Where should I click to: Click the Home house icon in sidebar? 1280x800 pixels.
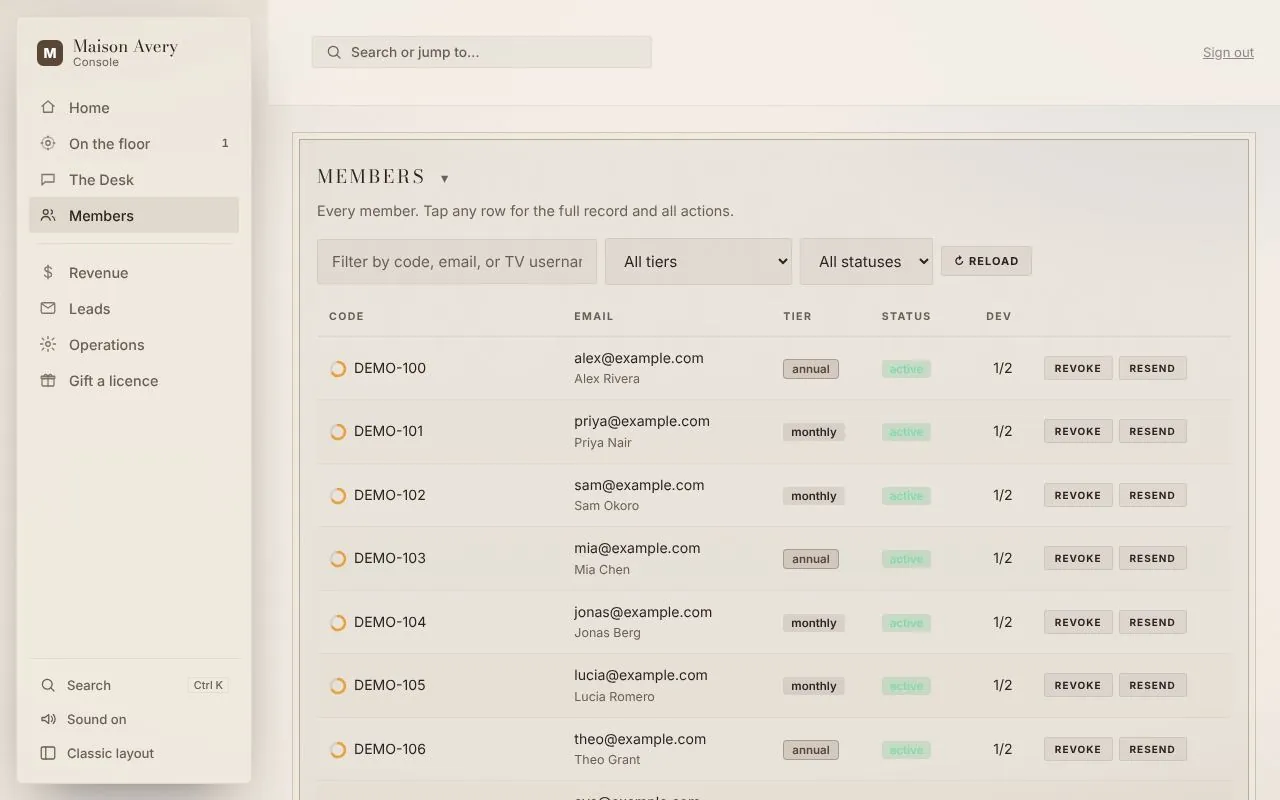point(48,107)
